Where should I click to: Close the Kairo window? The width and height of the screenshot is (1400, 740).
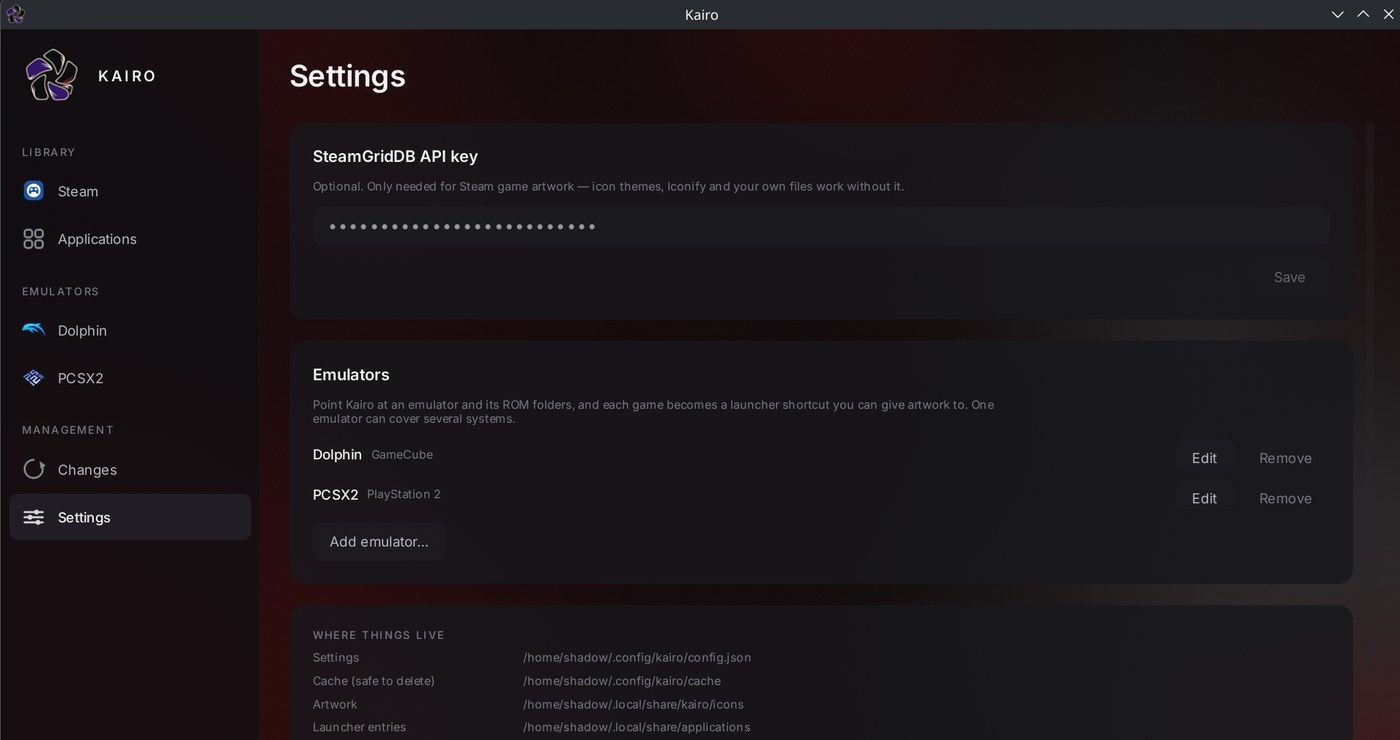[x=1386, y=14]
